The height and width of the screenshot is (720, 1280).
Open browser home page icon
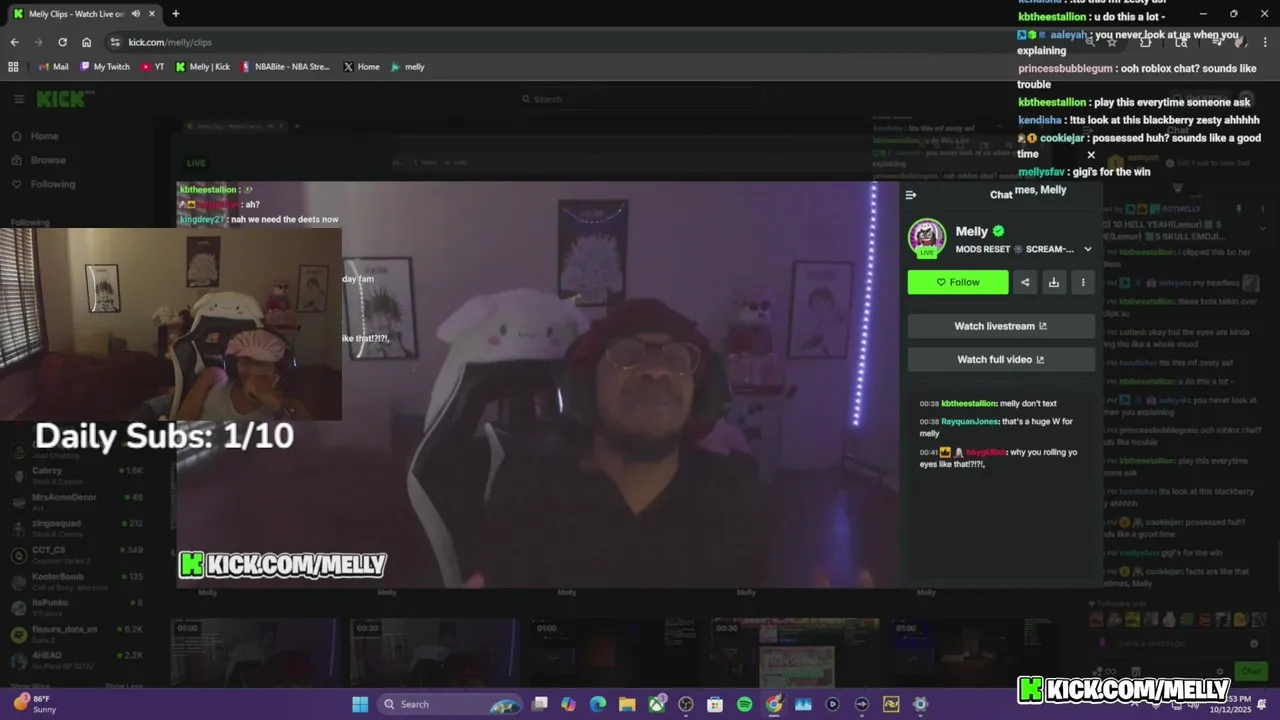point(87,42)
